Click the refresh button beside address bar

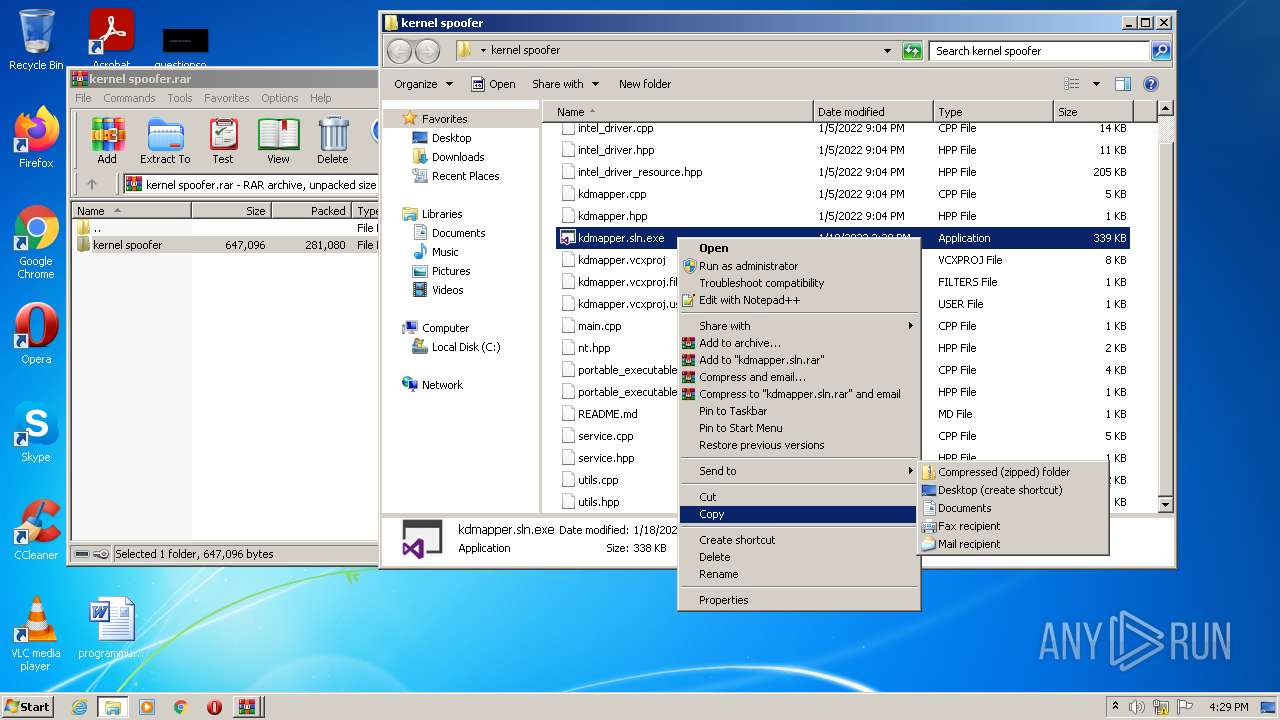click(x=912, y=51)
